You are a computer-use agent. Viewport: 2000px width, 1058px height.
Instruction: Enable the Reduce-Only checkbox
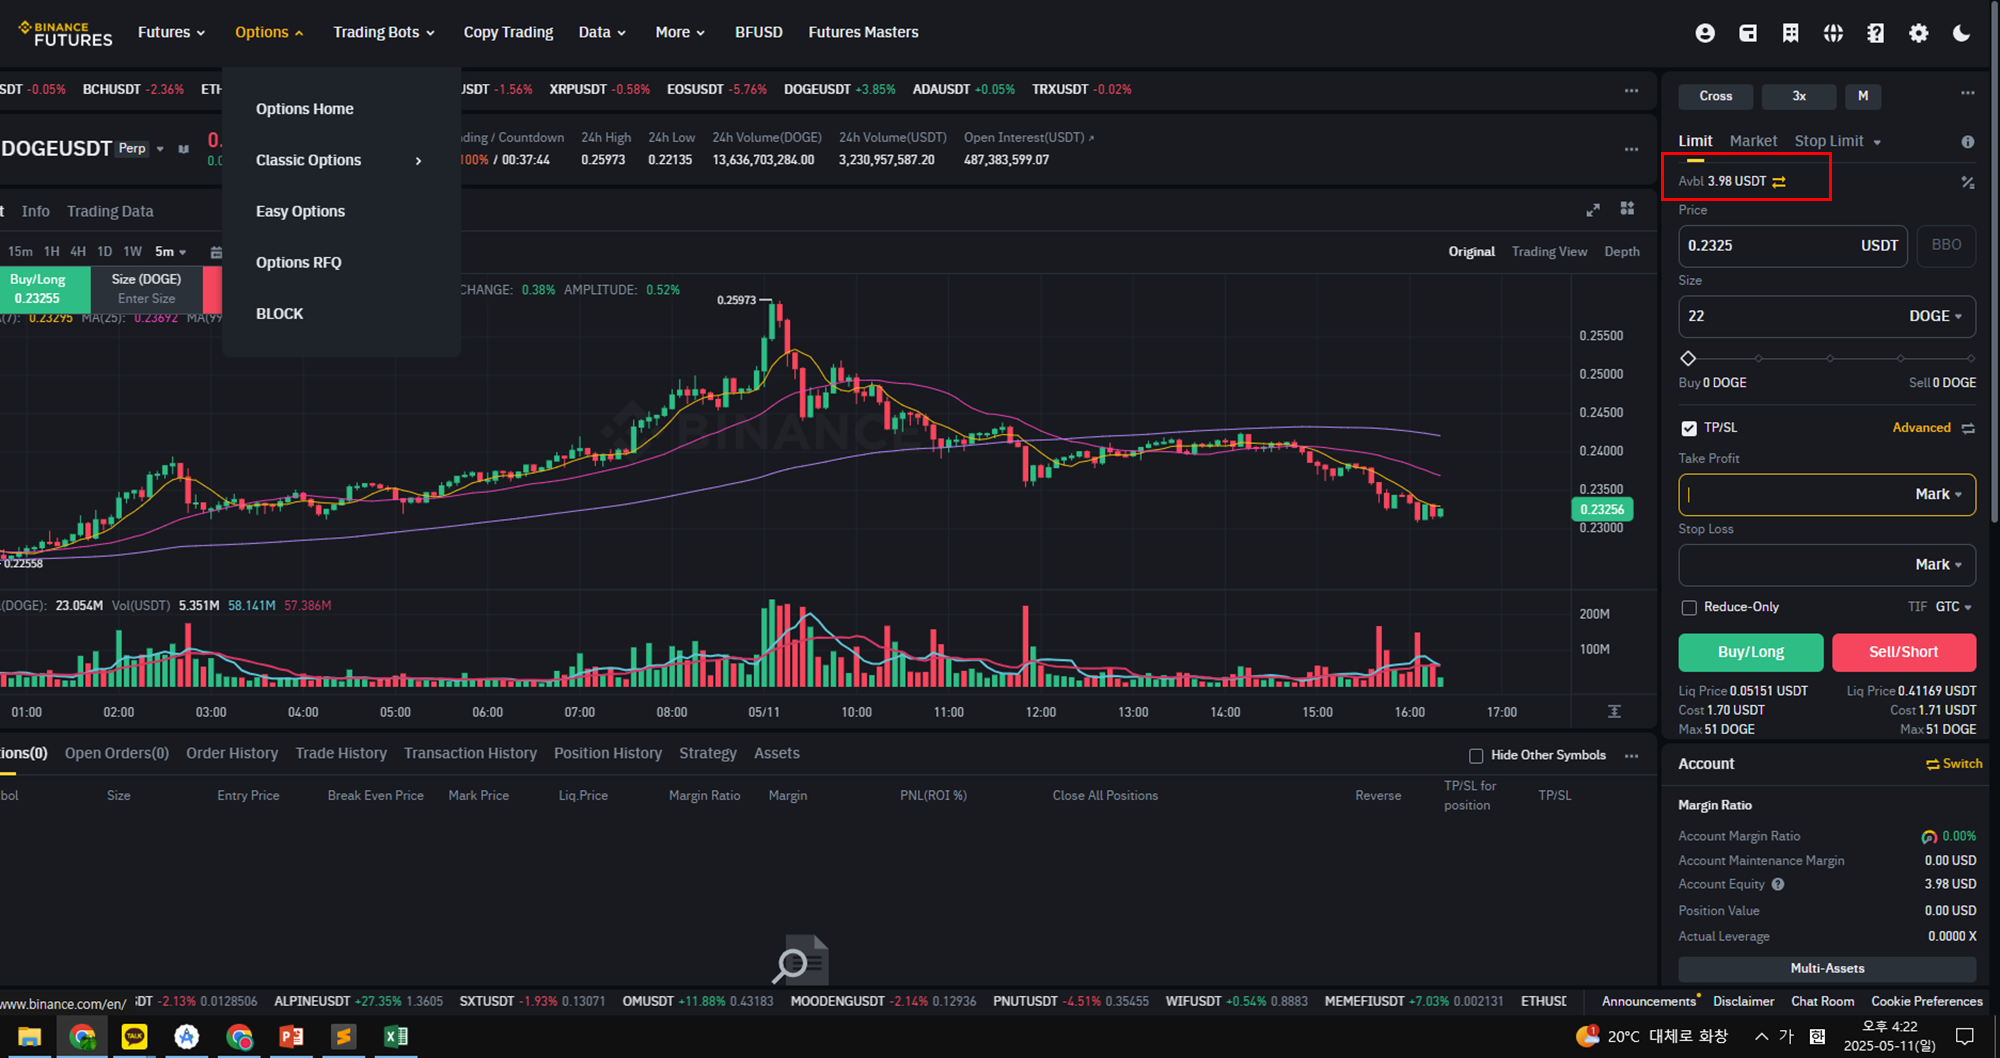[1689, 607]
